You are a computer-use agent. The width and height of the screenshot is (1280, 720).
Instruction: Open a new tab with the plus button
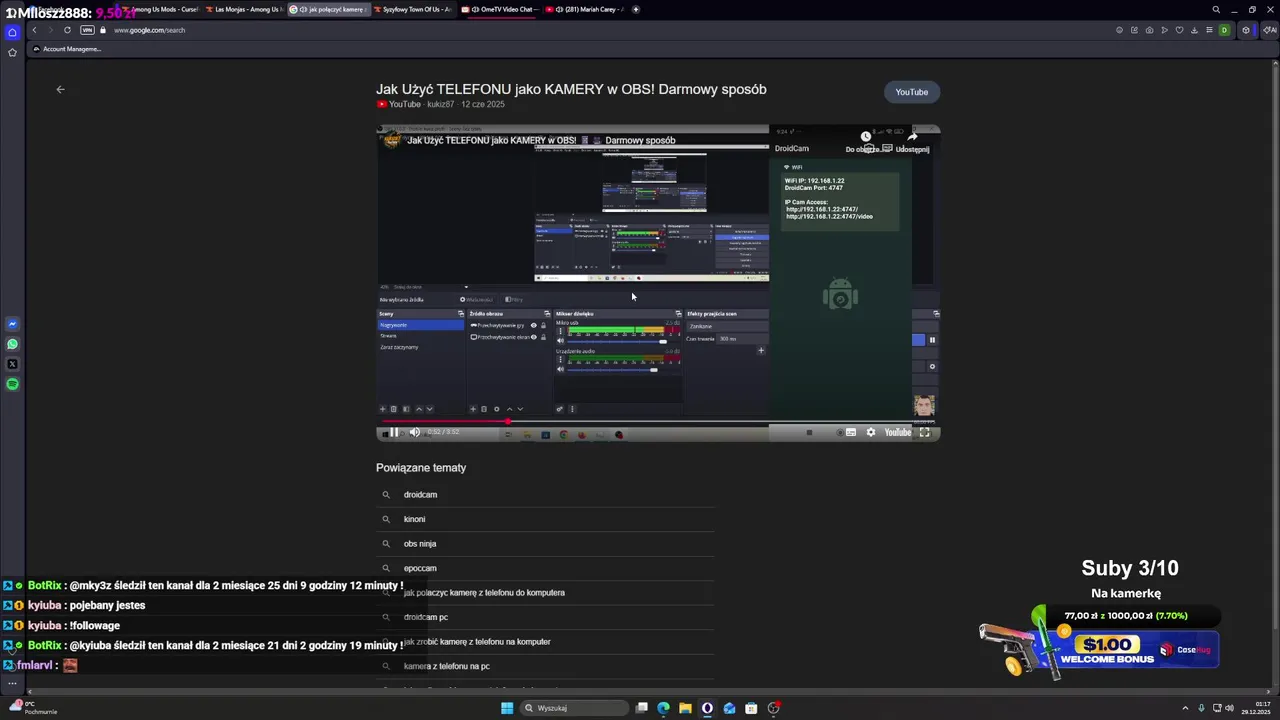point(636,9)
